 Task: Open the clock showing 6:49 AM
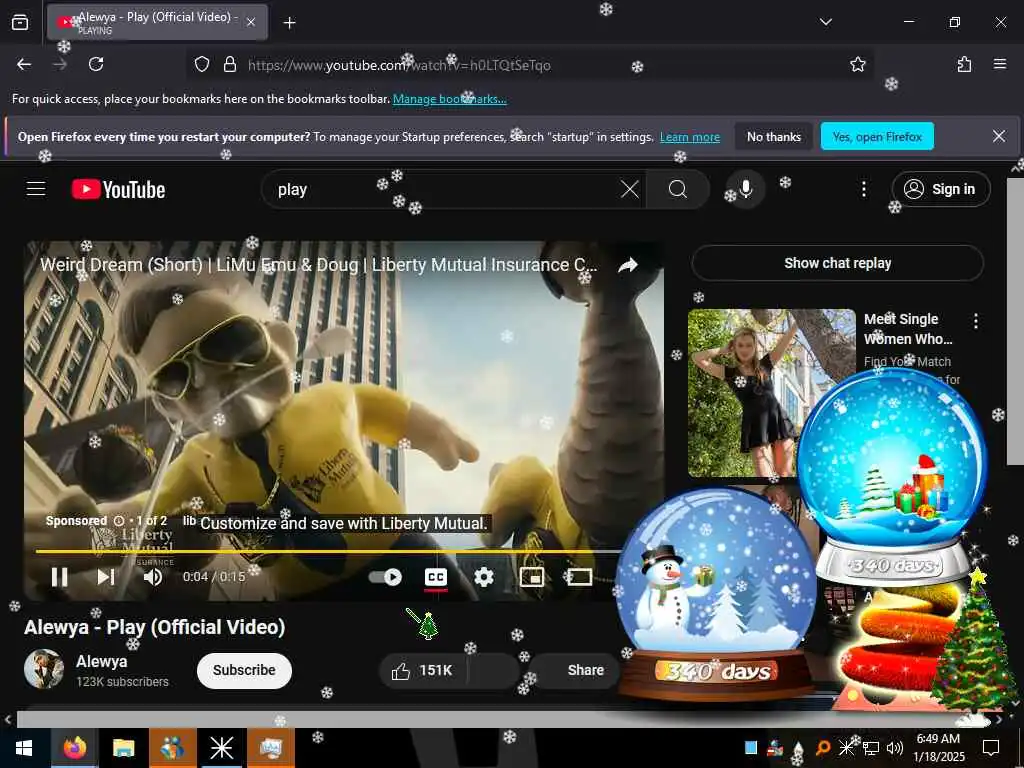point(938,748)
